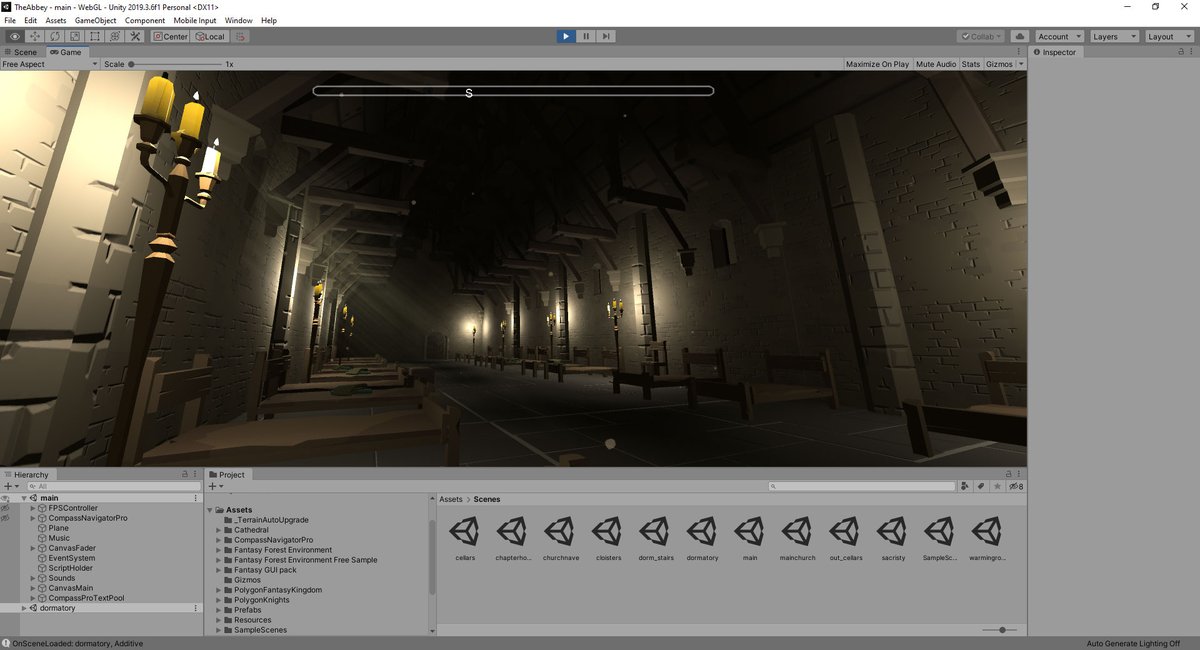Adjust the Game view Scale slider
The image size is (1200, 650).
175,64
